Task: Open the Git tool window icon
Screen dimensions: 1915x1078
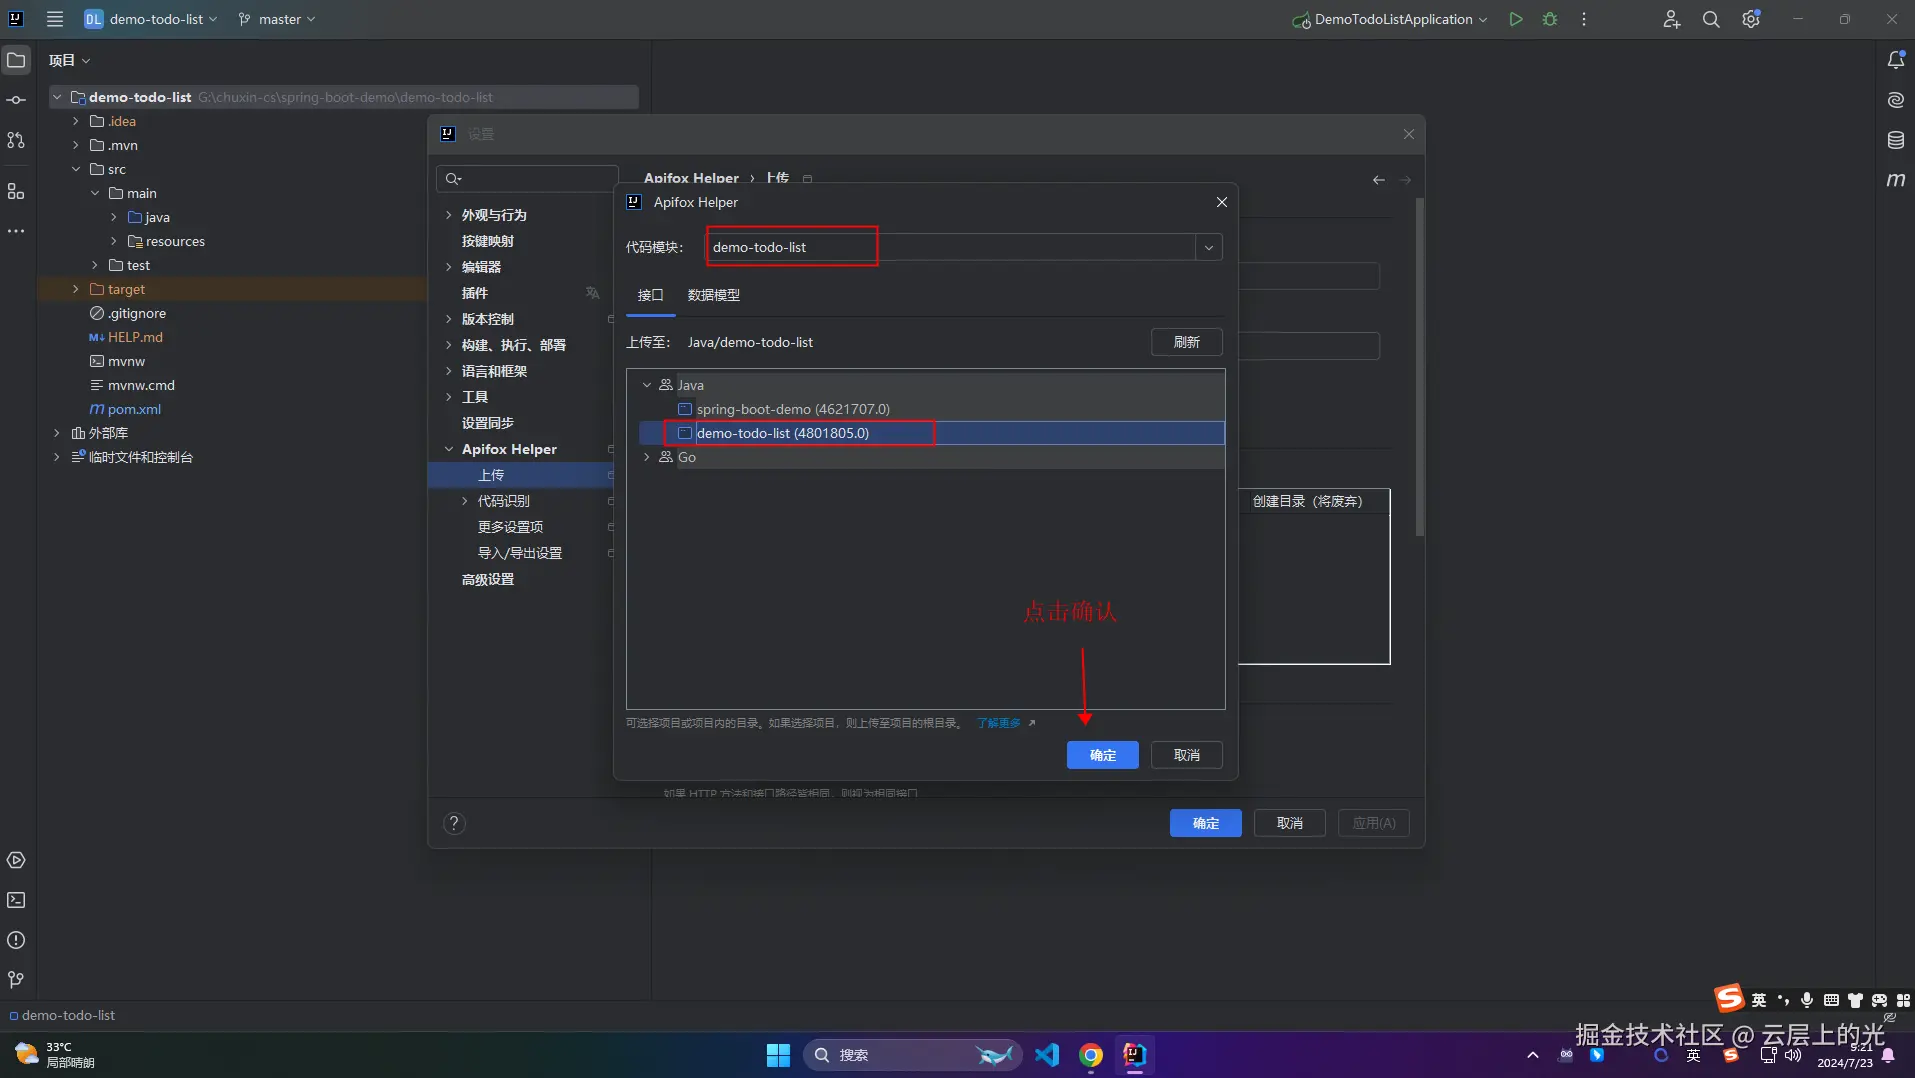Action: [16, 980]
